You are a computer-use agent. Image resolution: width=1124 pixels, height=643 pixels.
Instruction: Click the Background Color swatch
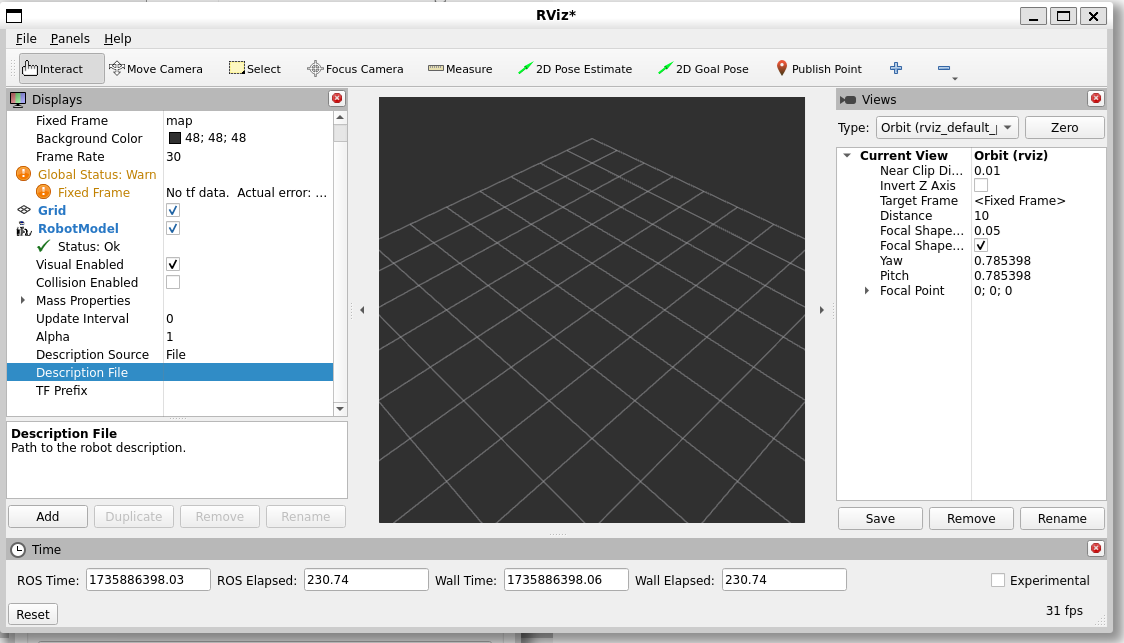(x=174, y=138)
